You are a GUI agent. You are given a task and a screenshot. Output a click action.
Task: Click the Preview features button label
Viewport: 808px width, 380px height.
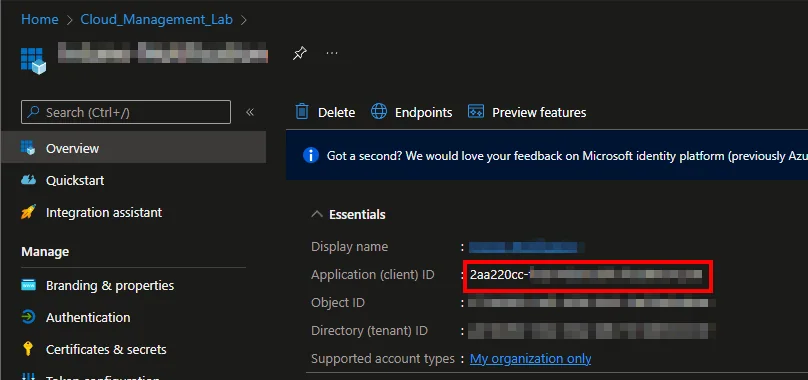click(x=539, y=112)
